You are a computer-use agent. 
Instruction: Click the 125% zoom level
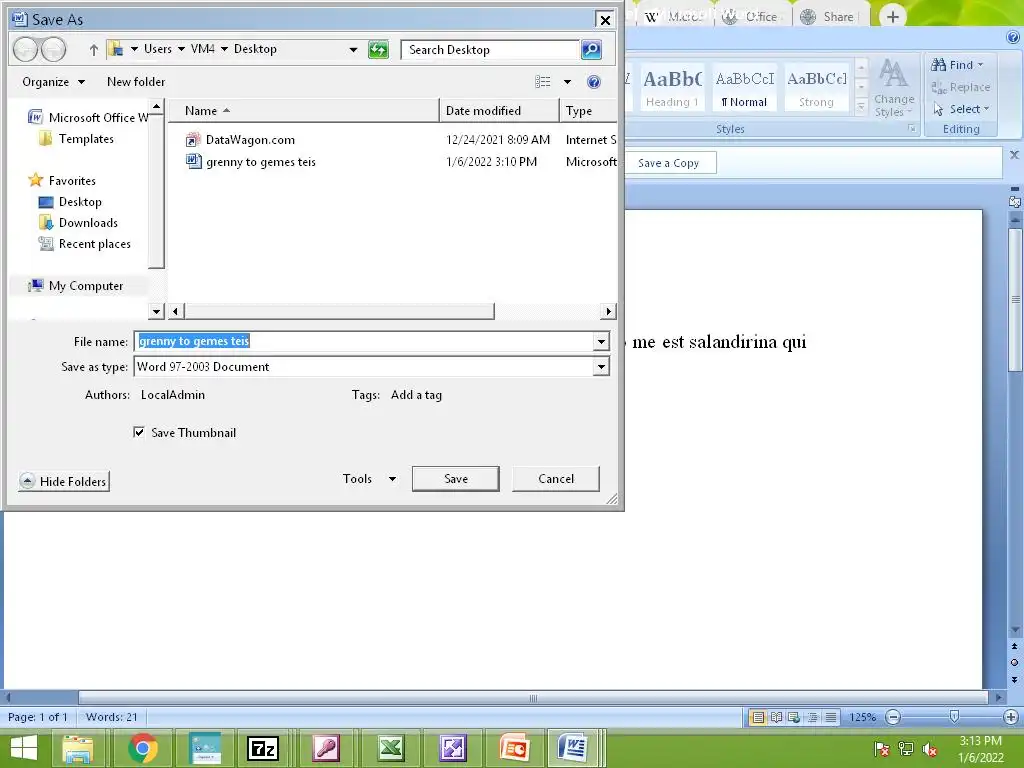[862, 717]
